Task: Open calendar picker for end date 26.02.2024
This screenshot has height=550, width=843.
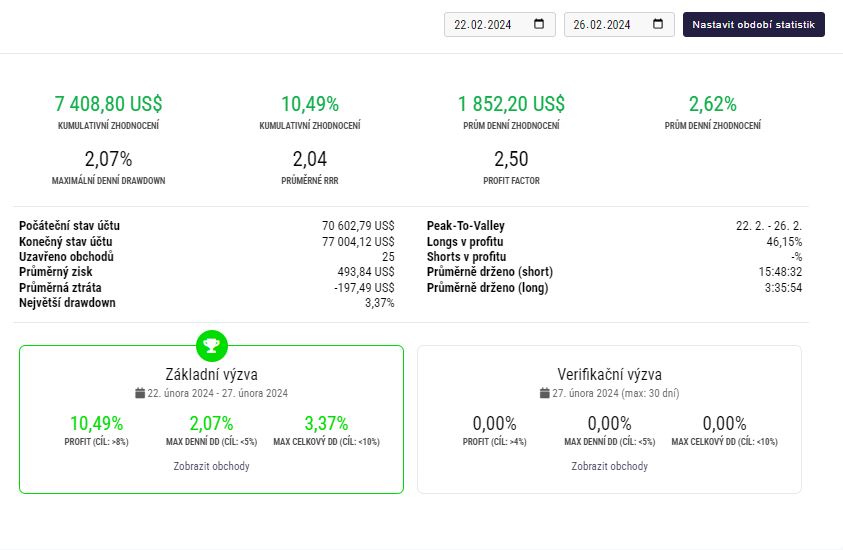Action: click(x=658, y=24)
